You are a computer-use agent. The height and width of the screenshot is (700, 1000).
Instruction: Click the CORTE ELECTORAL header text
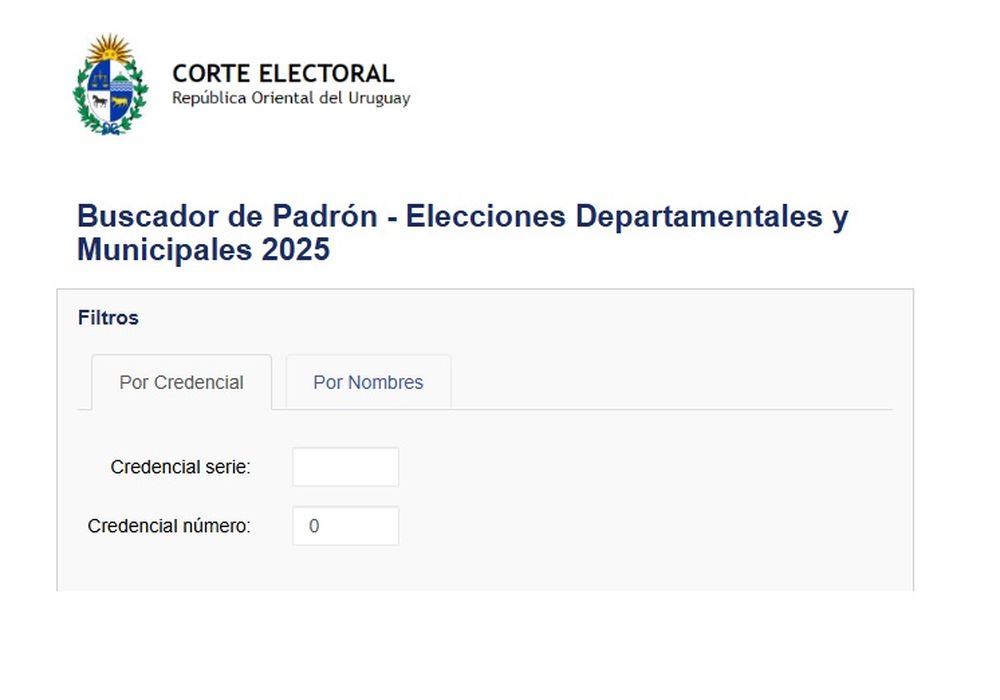283,72
